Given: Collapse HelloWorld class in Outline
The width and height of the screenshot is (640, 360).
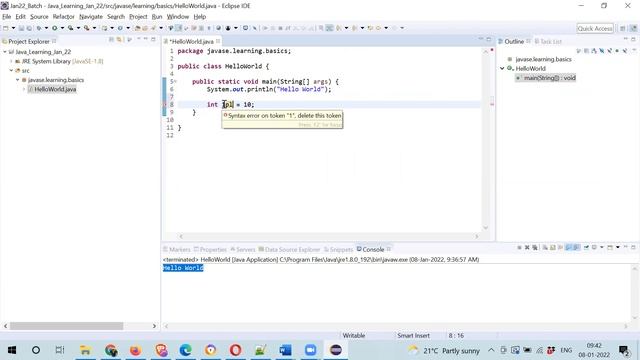Looking at the screenshot, I should tap(502, 69).
